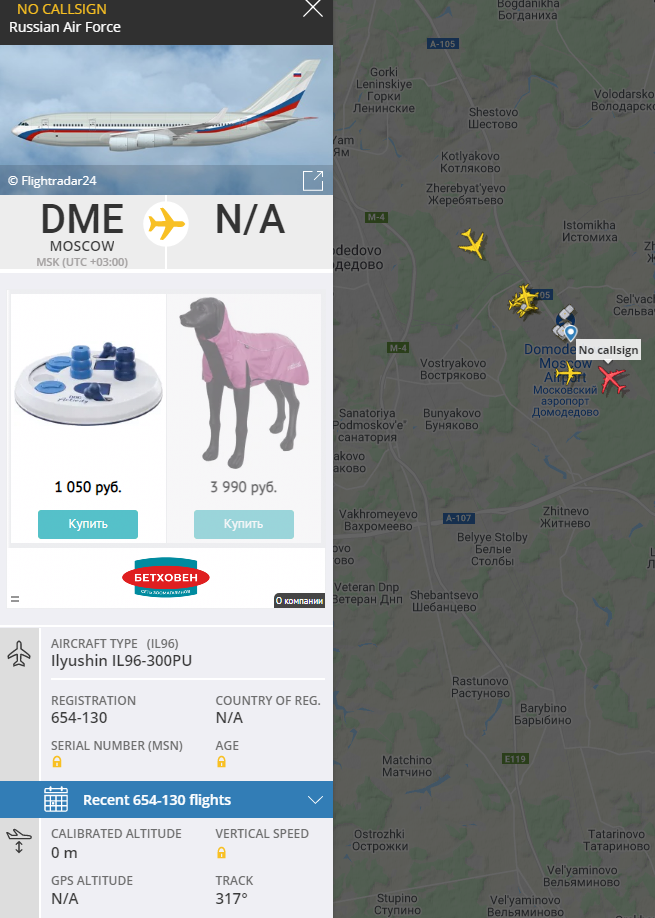Close the aircraft details panel

click(x=313, y=9)
